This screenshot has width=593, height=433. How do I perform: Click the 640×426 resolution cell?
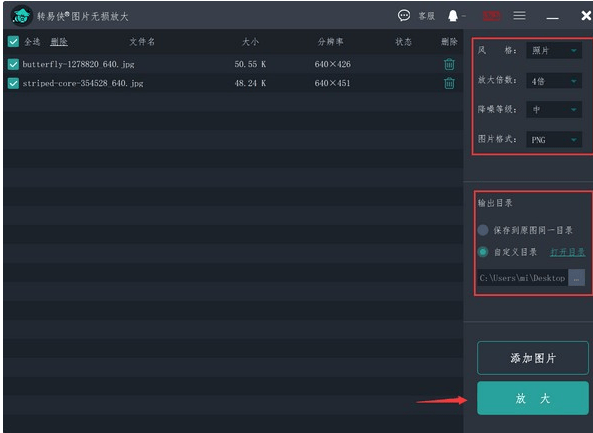[x=332, y=64]
